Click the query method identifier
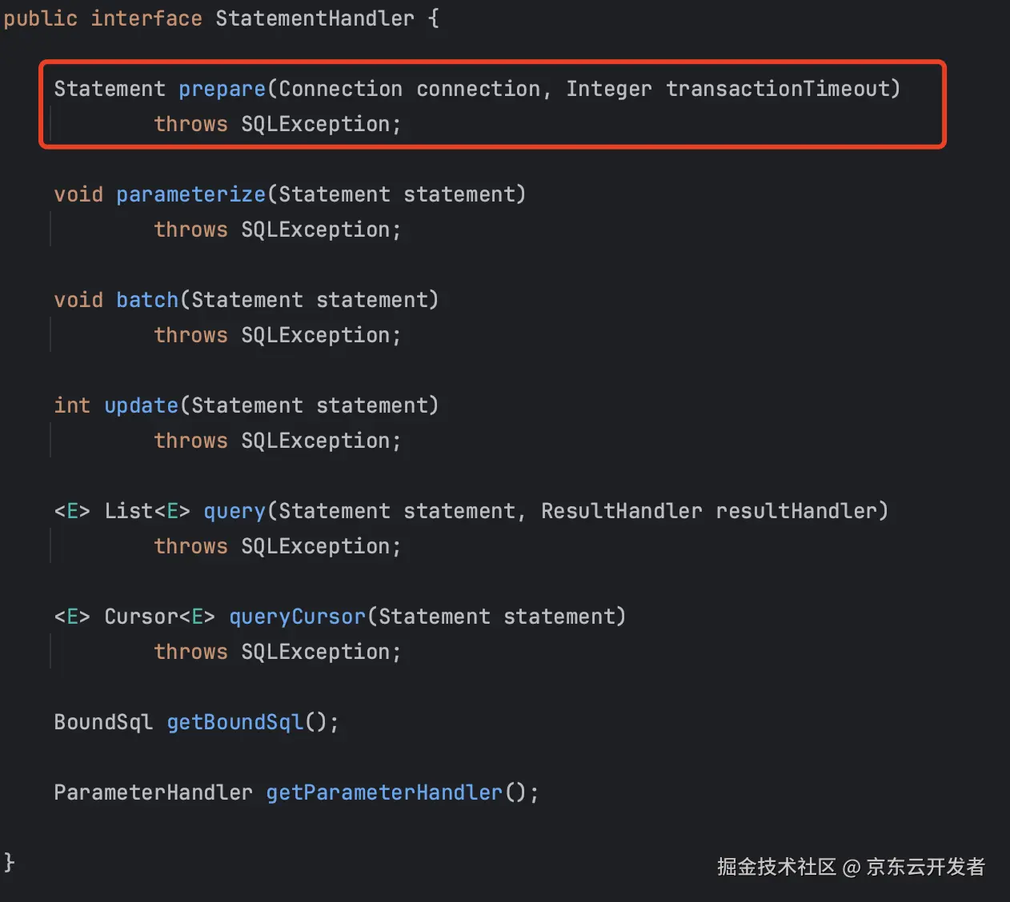 [234, 512]
